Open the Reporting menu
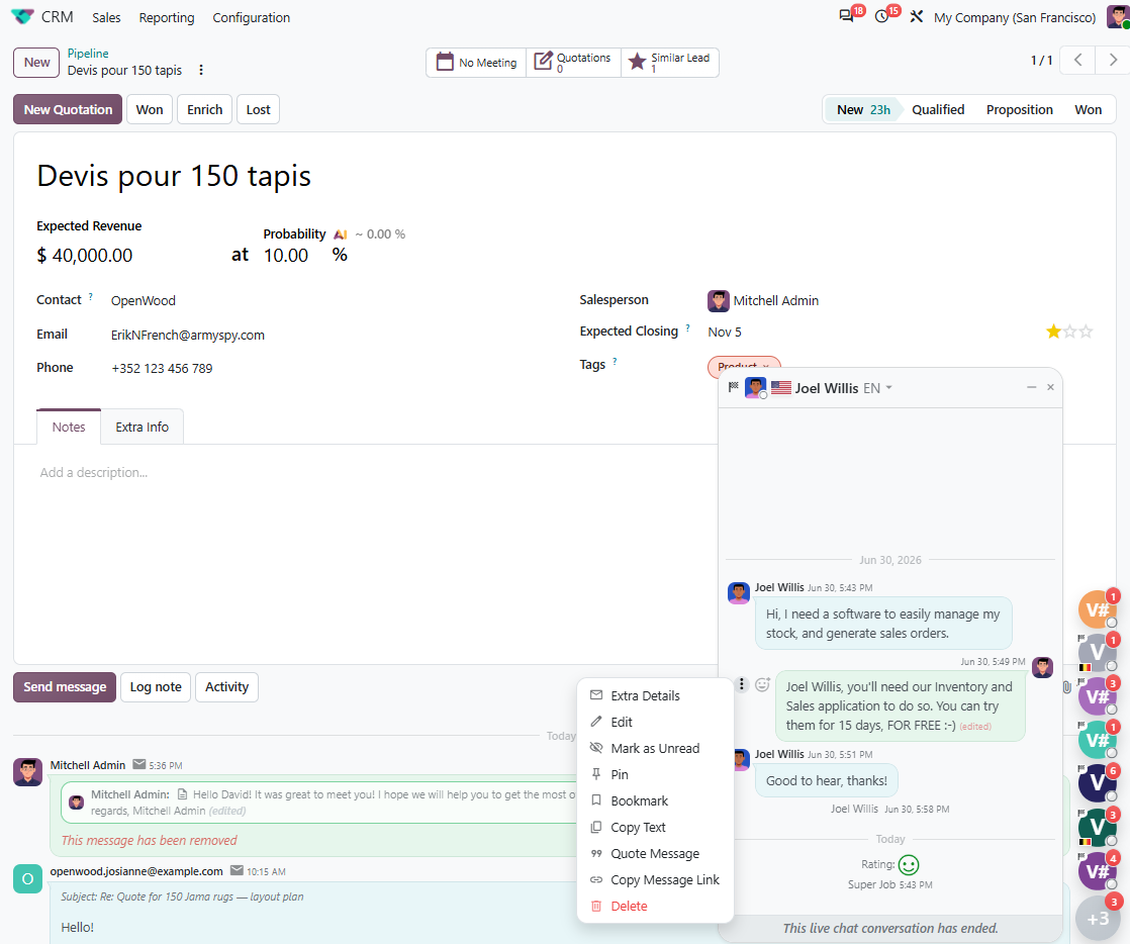 pos(166,17)
